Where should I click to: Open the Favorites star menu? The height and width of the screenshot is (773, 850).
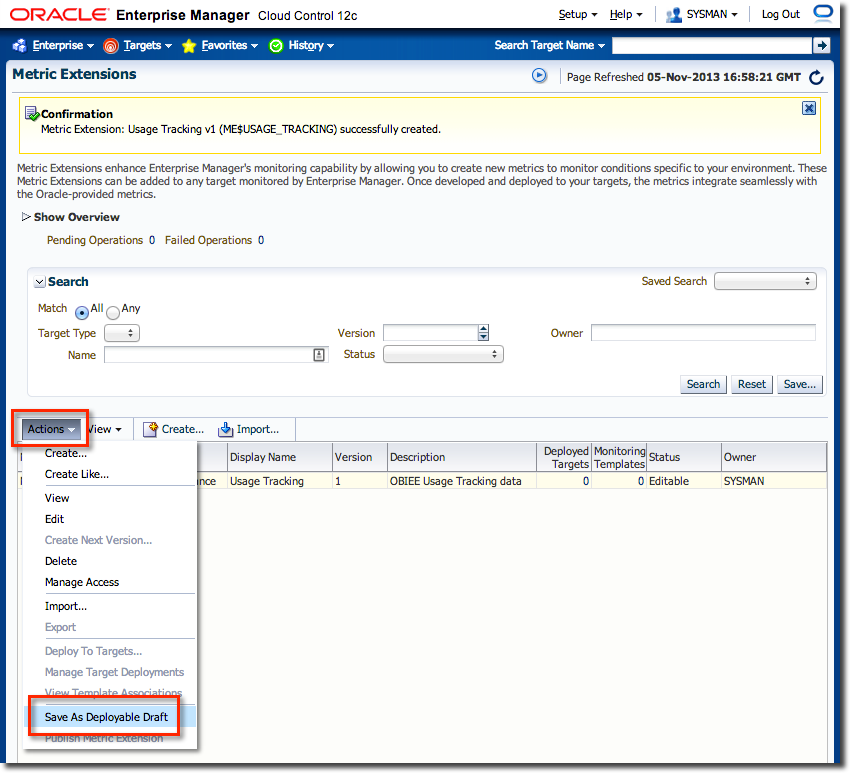[219, 46]
